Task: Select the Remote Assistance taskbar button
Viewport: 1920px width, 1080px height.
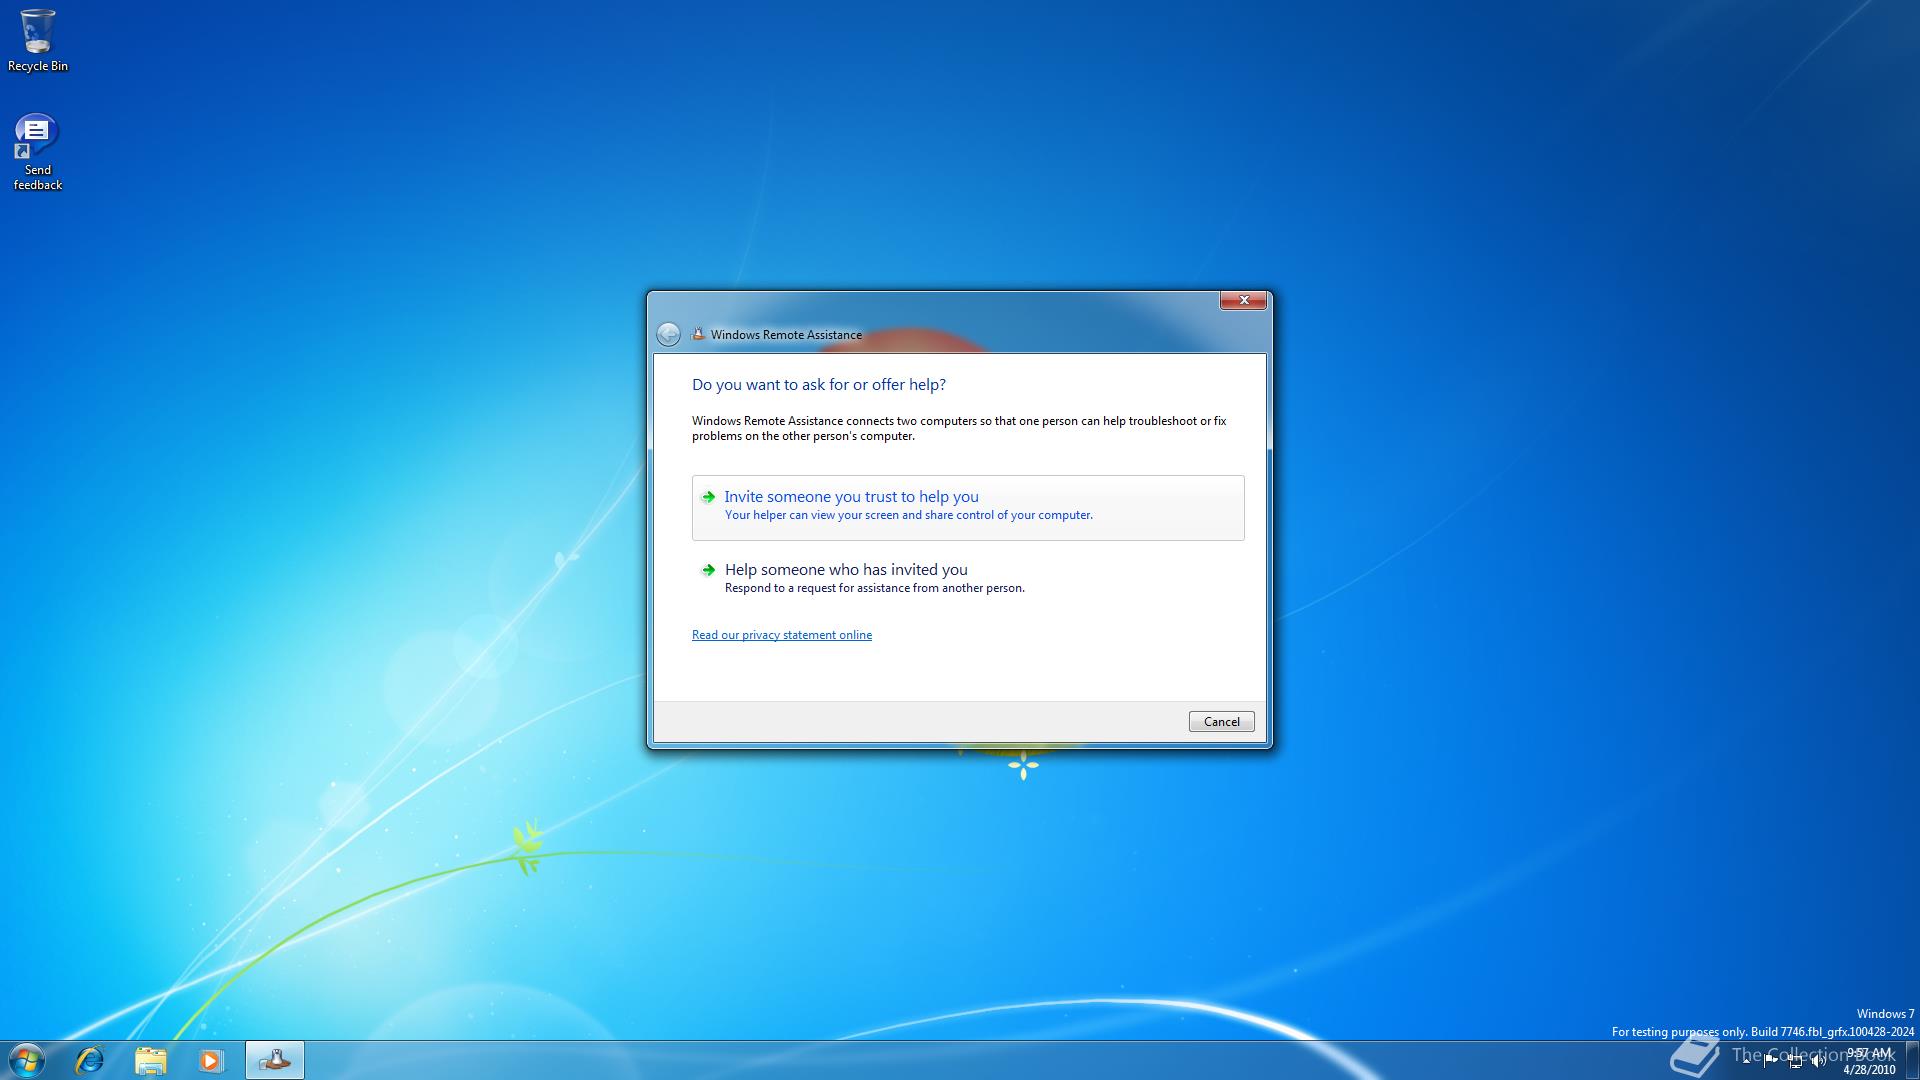Action: 274,1060
